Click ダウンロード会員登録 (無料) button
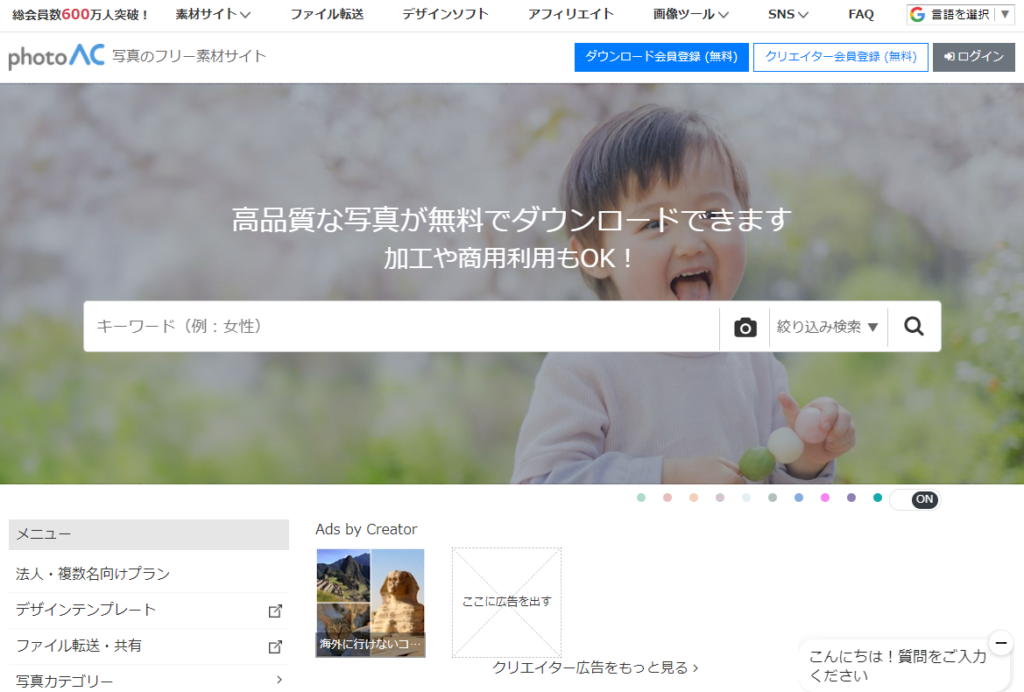Image resolution: width=1024 pixels, height=692 pixels. point(661,57)
